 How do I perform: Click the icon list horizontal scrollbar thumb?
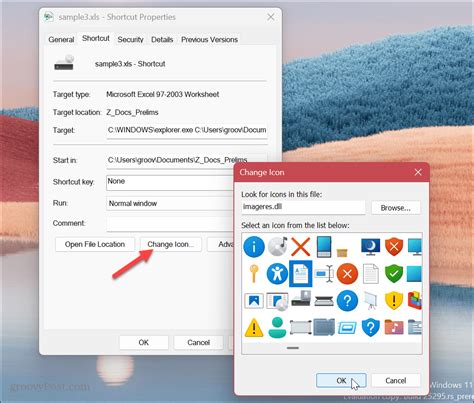[x=293, y=348]
